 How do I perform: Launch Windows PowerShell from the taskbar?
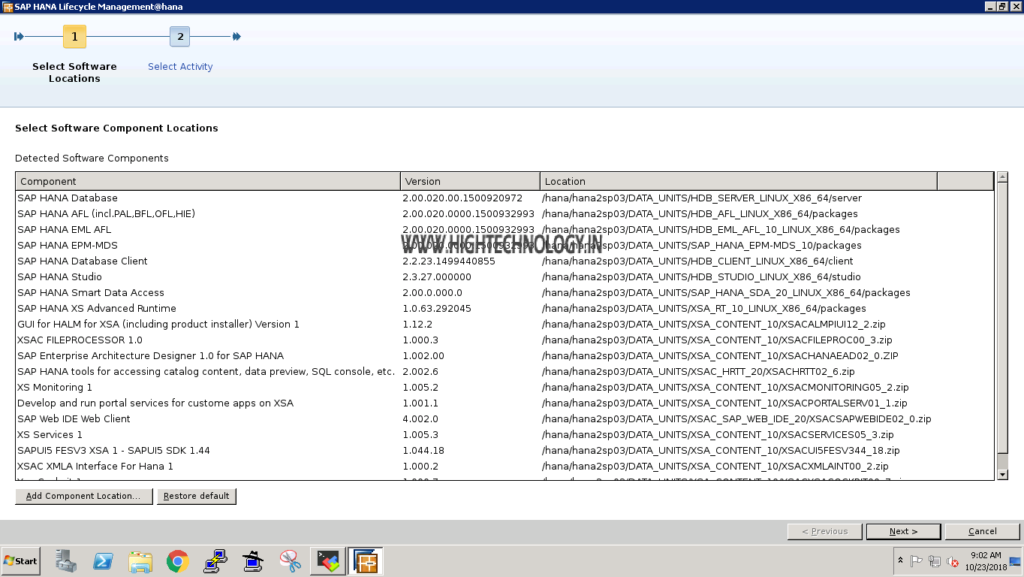pyautogui.click(x=103, y=561)
